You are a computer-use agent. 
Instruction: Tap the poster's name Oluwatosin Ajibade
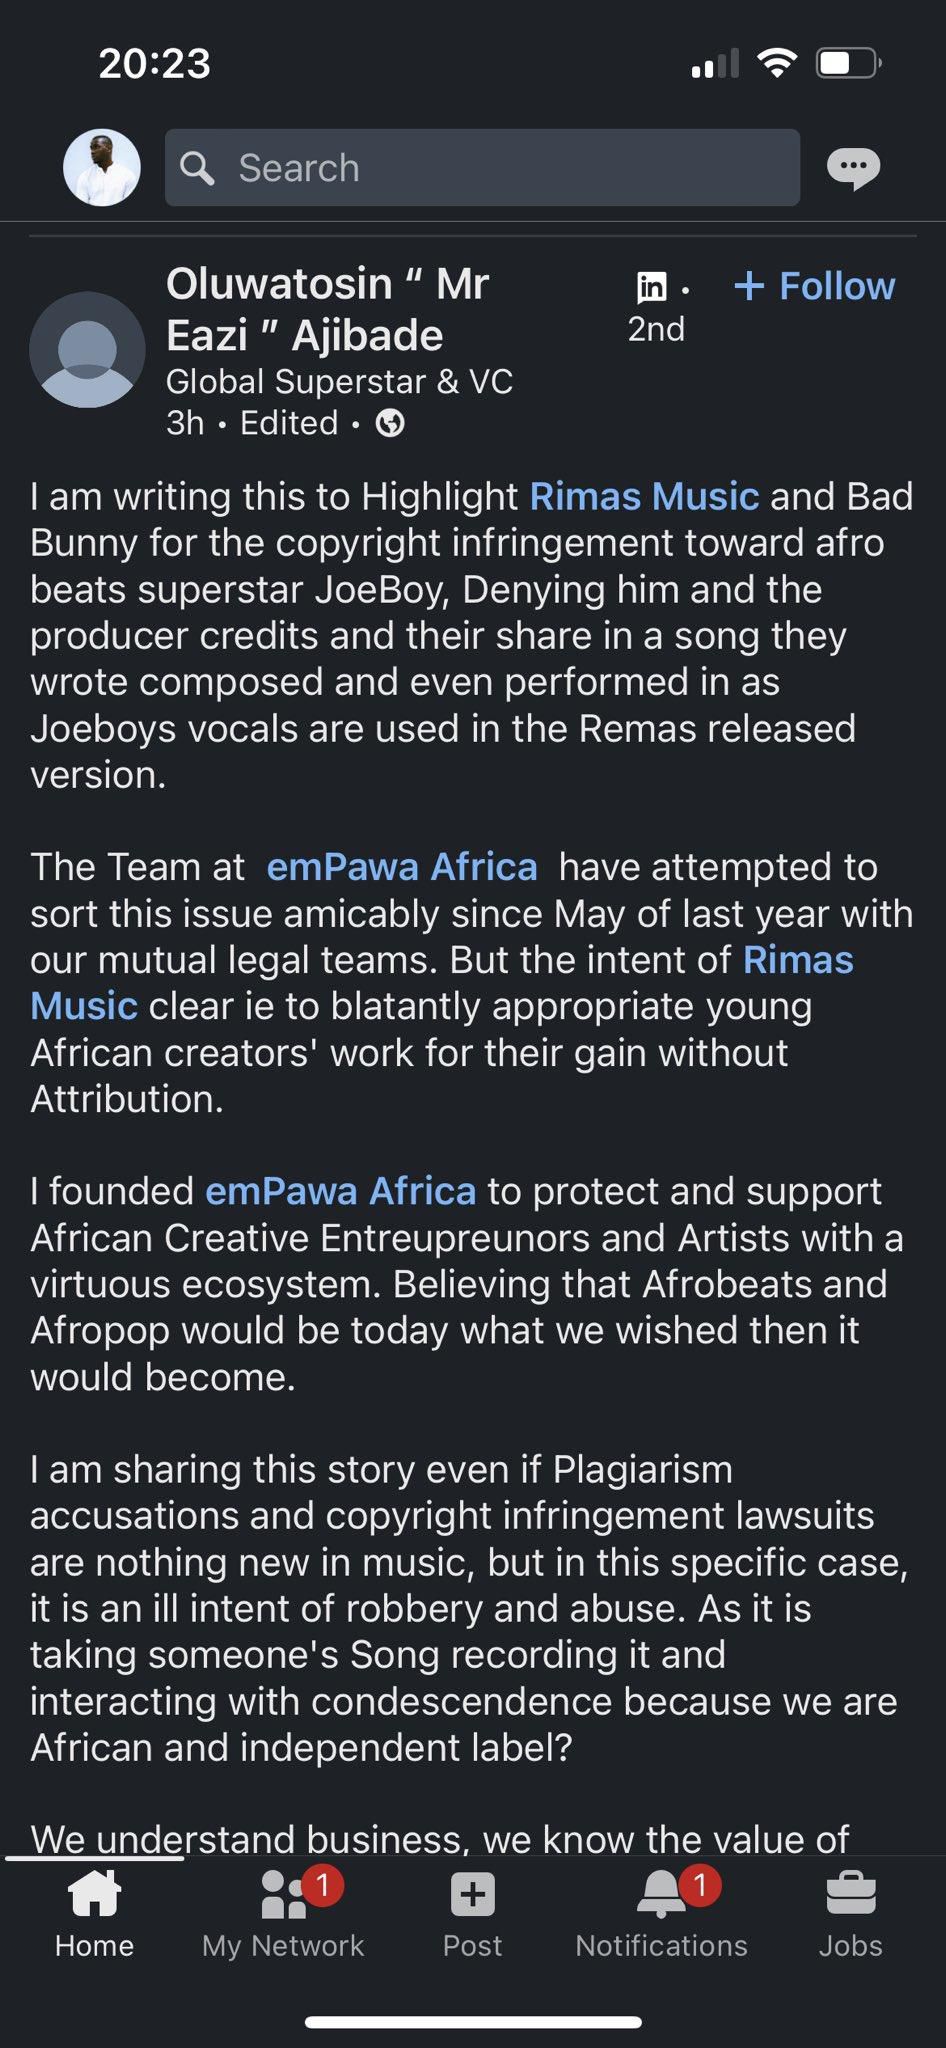(x=329, y=308)
